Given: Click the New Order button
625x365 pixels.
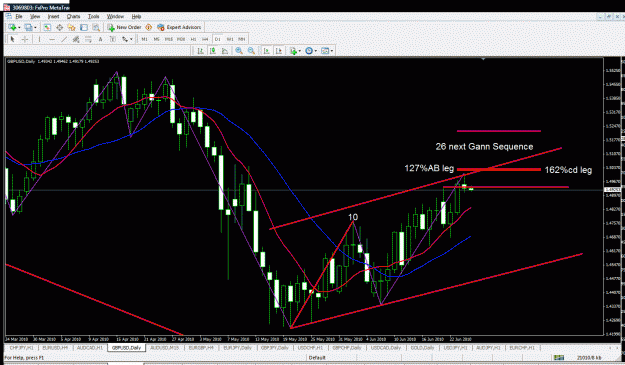Looking at the screenshot, I should (x=124, y=27).
